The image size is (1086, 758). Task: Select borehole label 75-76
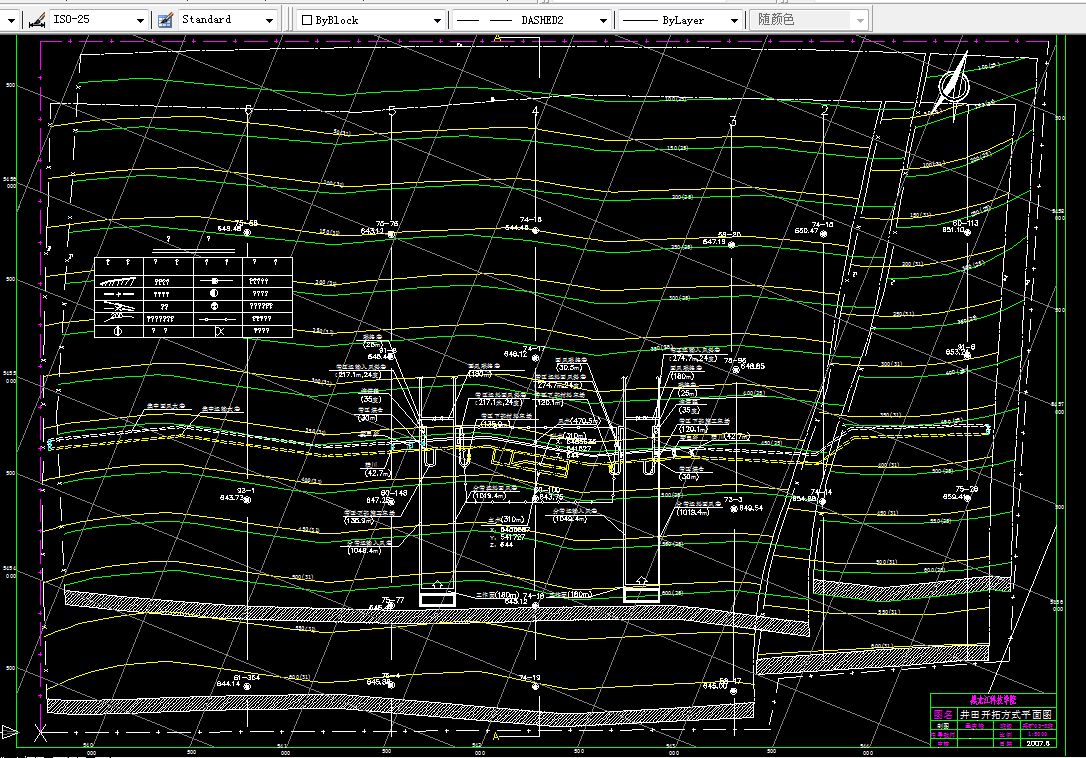pyautogui.click(x=387, y=224)
